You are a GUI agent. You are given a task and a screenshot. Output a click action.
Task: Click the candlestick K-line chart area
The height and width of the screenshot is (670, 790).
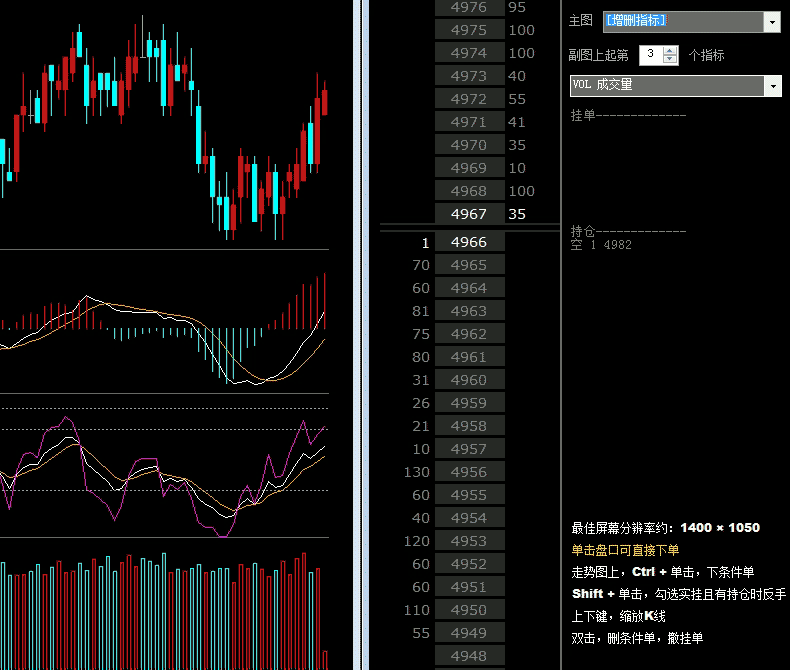(x=165, y=124)
